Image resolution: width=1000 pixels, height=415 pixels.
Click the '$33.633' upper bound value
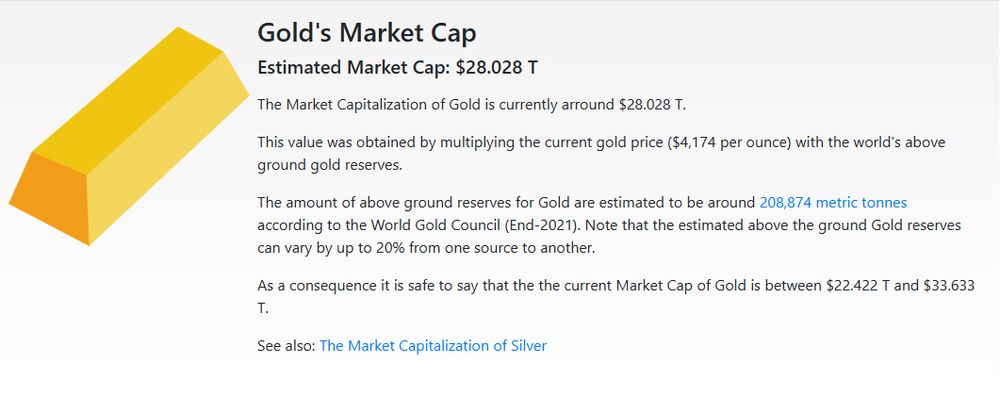(x=949, y=286)
